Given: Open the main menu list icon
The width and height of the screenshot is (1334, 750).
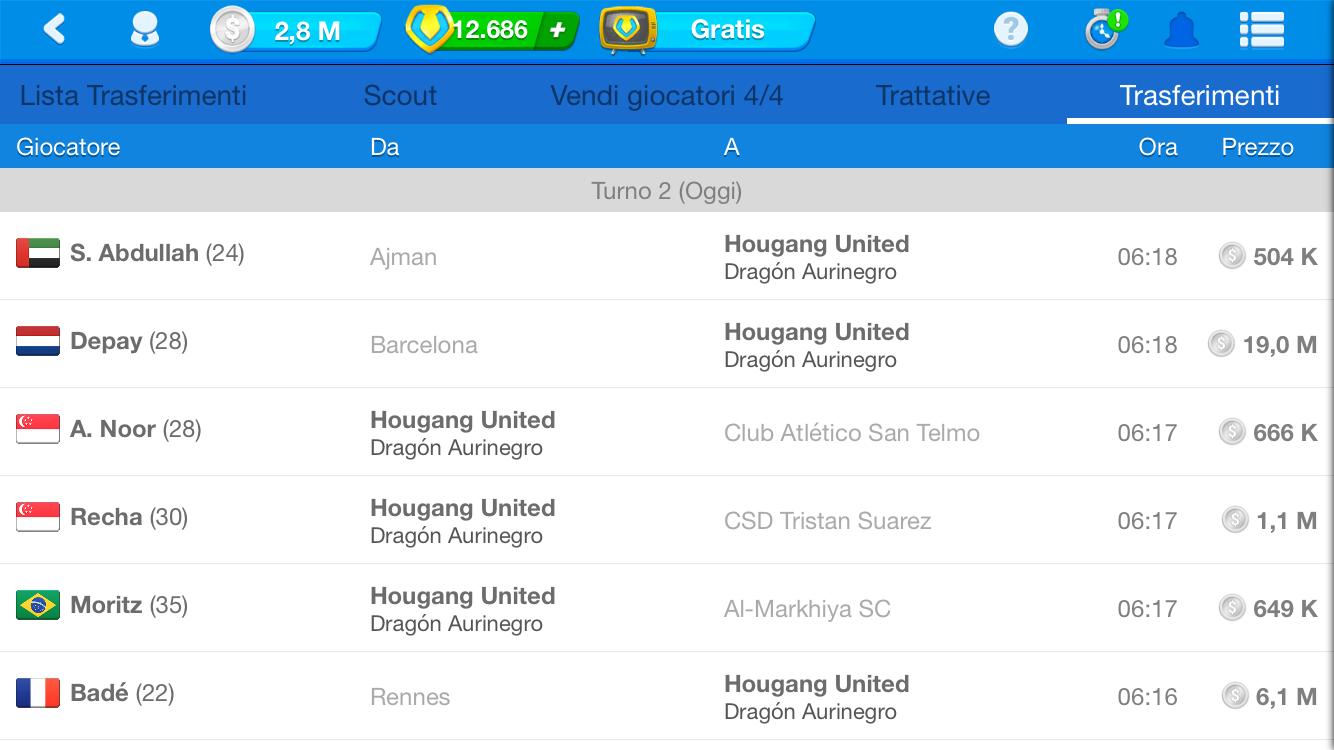Looking at the screenshot, I should point(1261,30).
